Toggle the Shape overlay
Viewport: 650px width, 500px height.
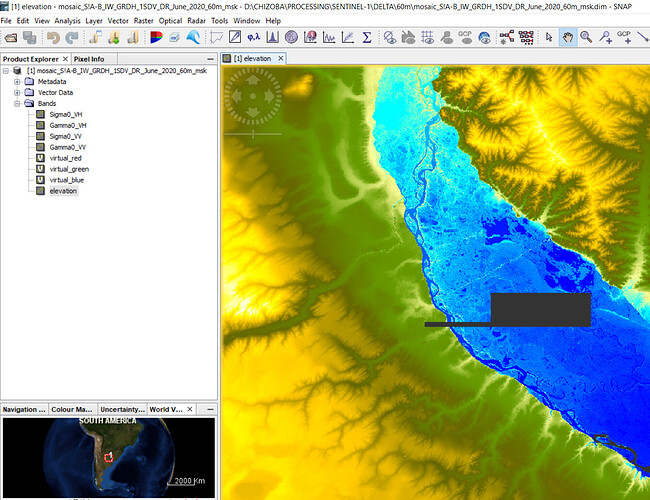[x=408, y=37]
